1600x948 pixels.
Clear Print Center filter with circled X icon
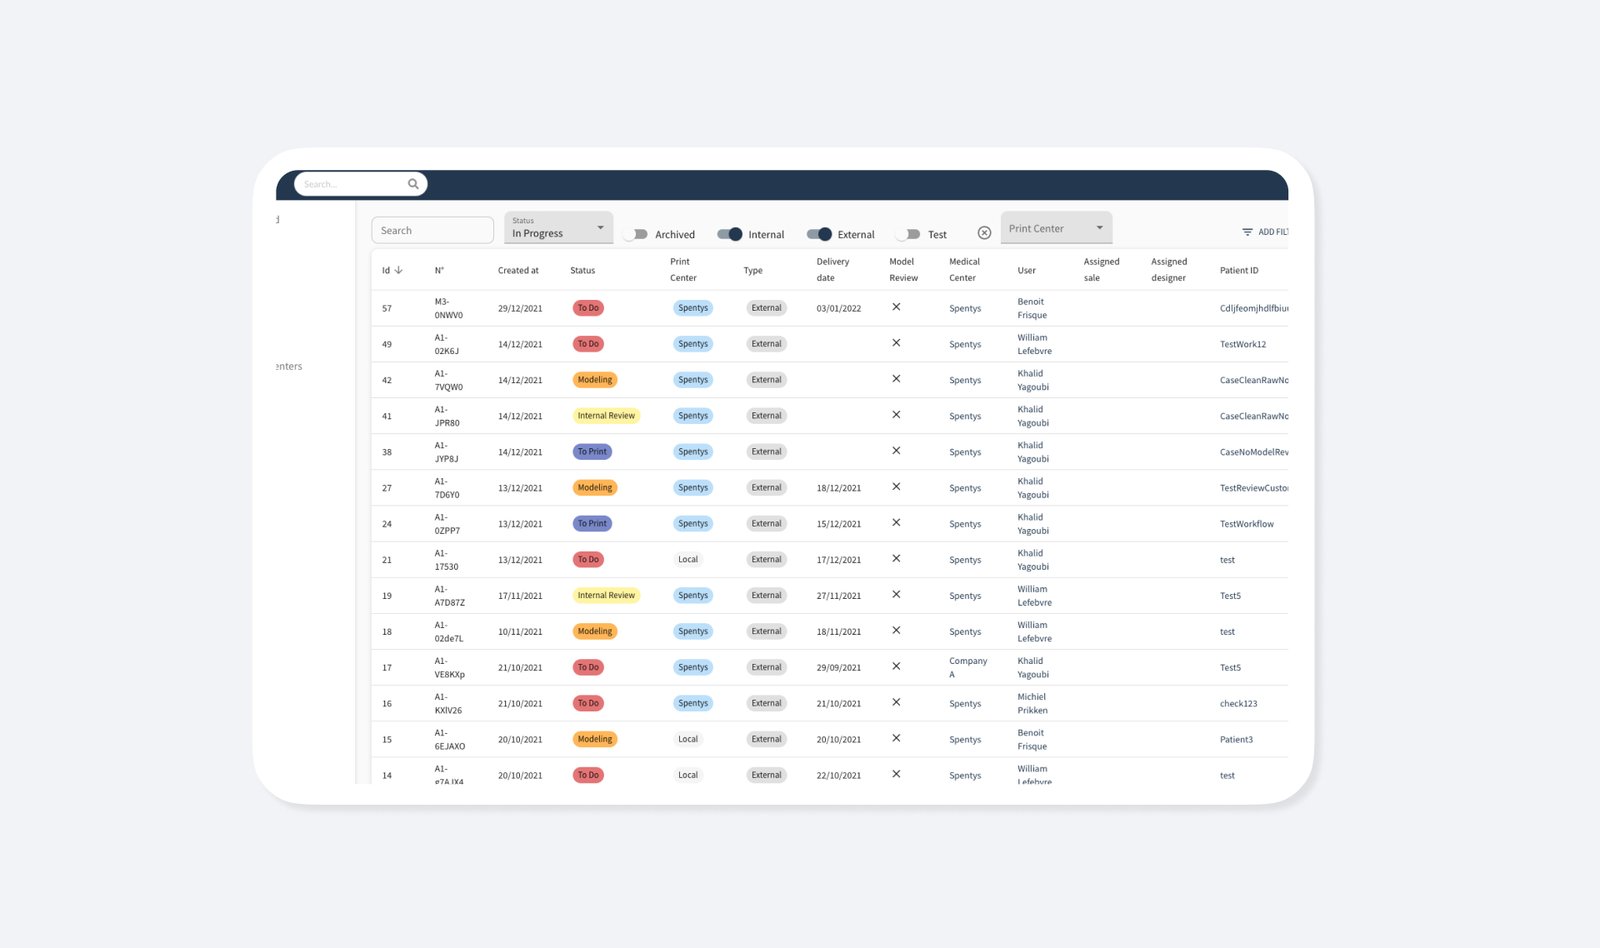[x=984, y=233]
